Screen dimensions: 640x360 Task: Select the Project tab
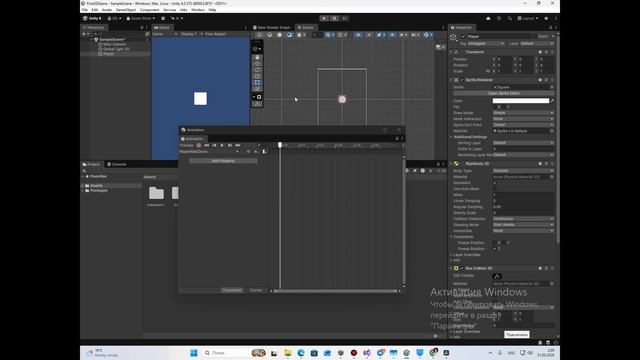click(x=91, y=164)
